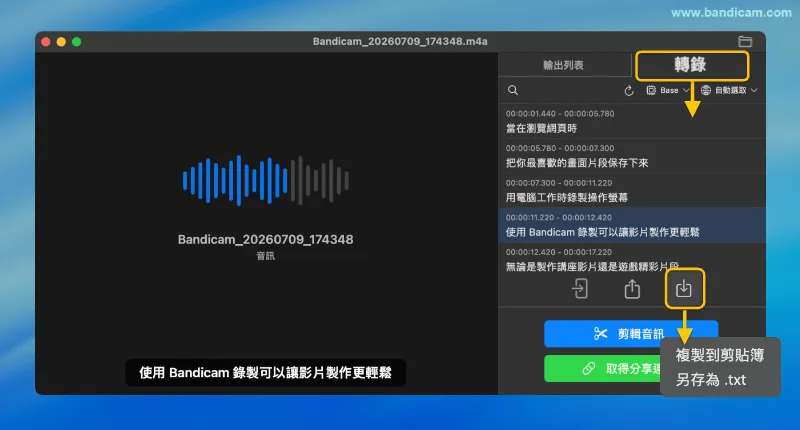Click timestamp 00:00:01.440 - 00:00:05.780

[x=560, y=114]
